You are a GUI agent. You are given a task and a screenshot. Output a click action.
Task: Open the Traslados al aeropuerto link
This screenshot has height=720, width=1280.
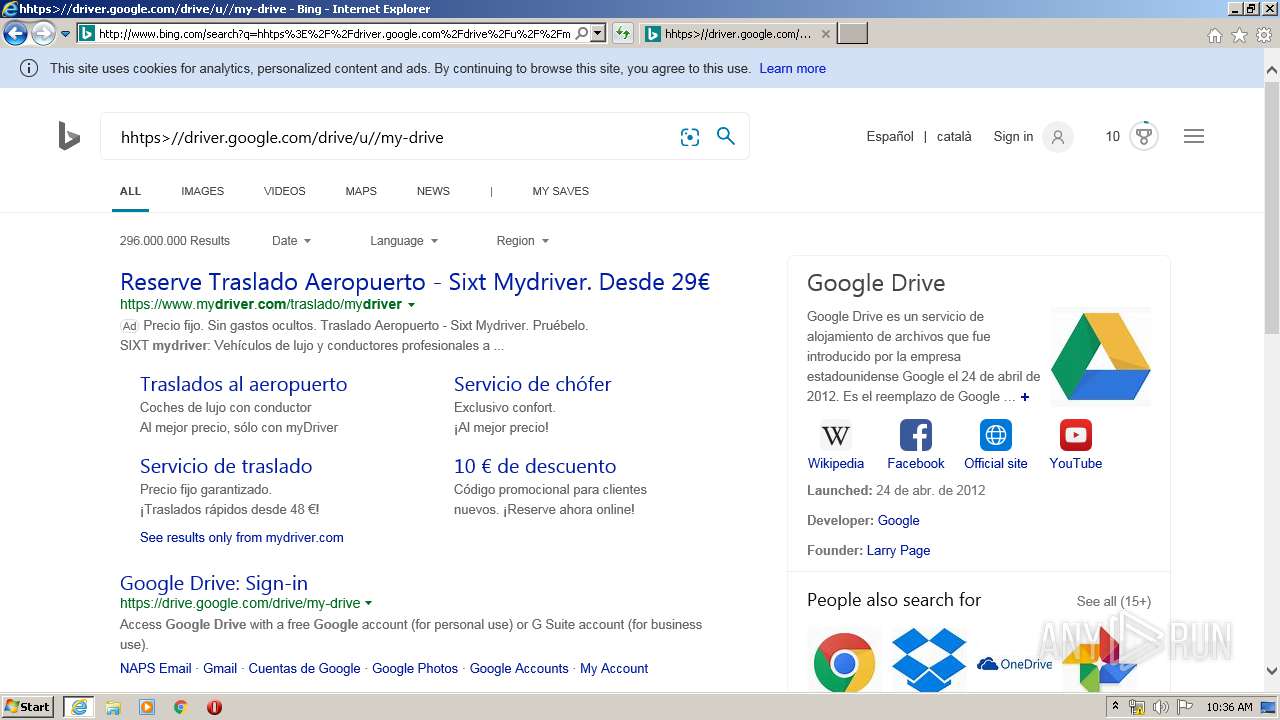coord(243,384)
